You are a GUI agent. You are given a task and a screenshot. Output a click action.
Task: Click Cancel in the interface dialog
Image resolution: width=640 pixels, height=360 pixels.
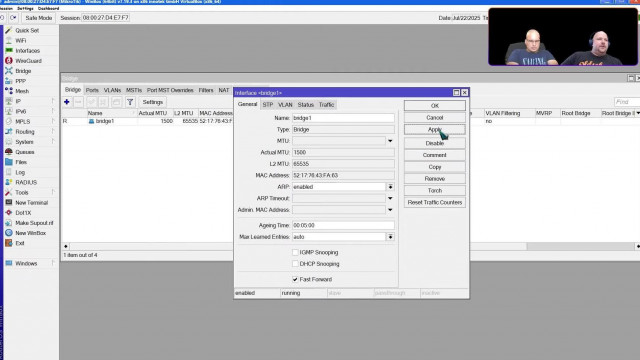435,118
